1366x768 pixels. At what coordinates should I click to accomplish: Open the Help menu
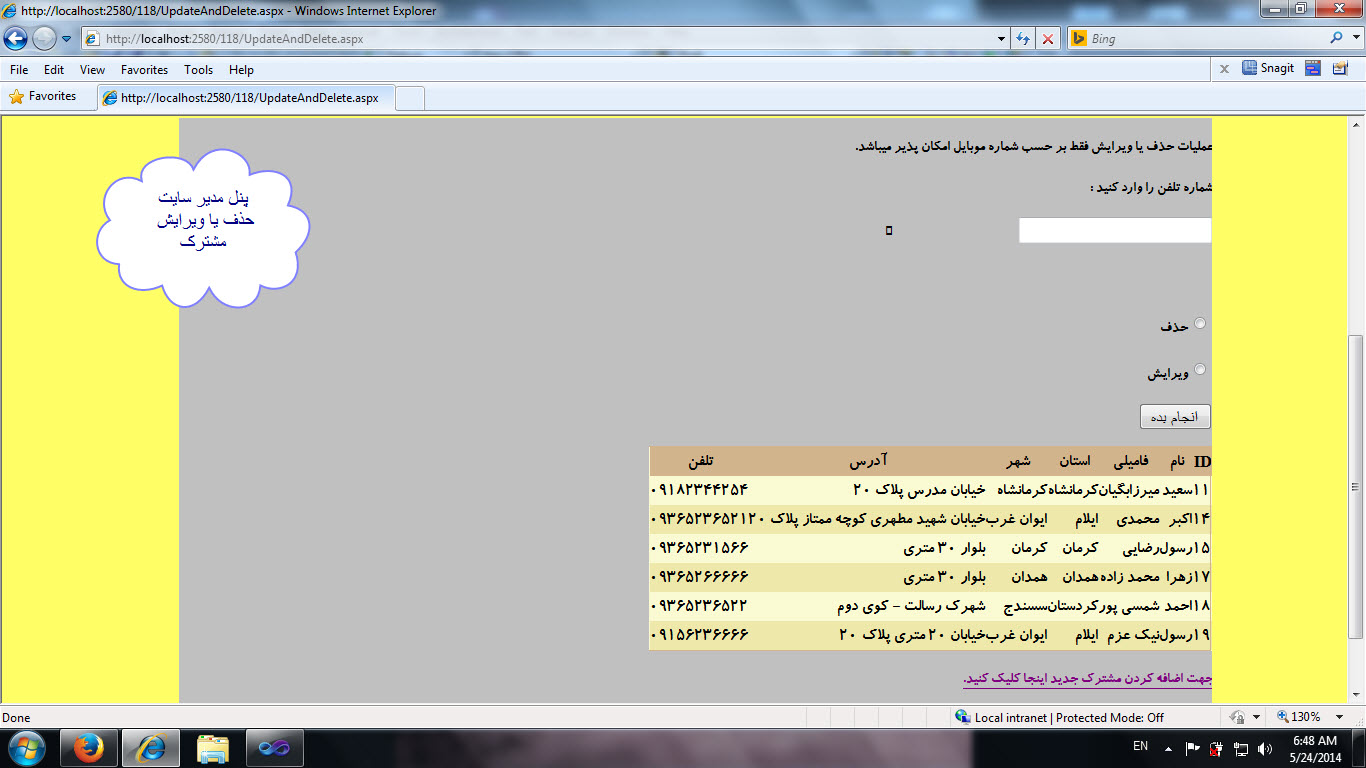[241, 70]
